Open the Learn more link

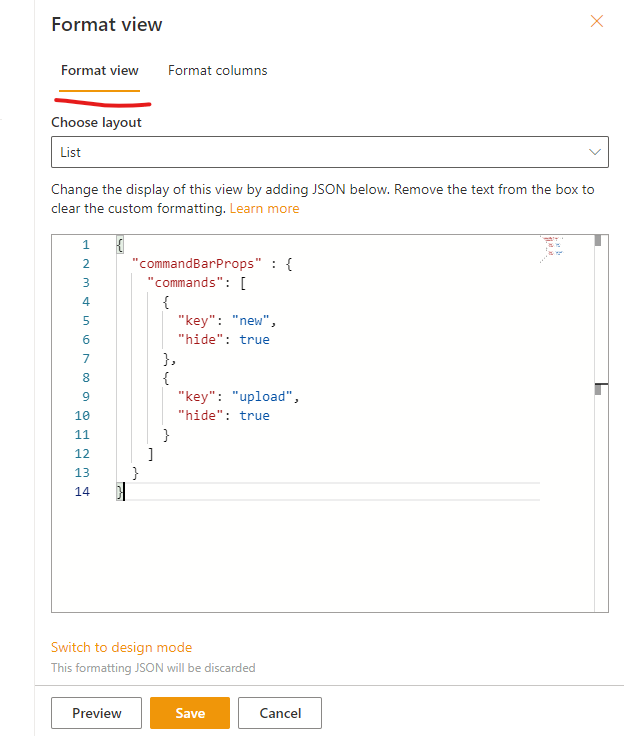click(x=264, y=208)
